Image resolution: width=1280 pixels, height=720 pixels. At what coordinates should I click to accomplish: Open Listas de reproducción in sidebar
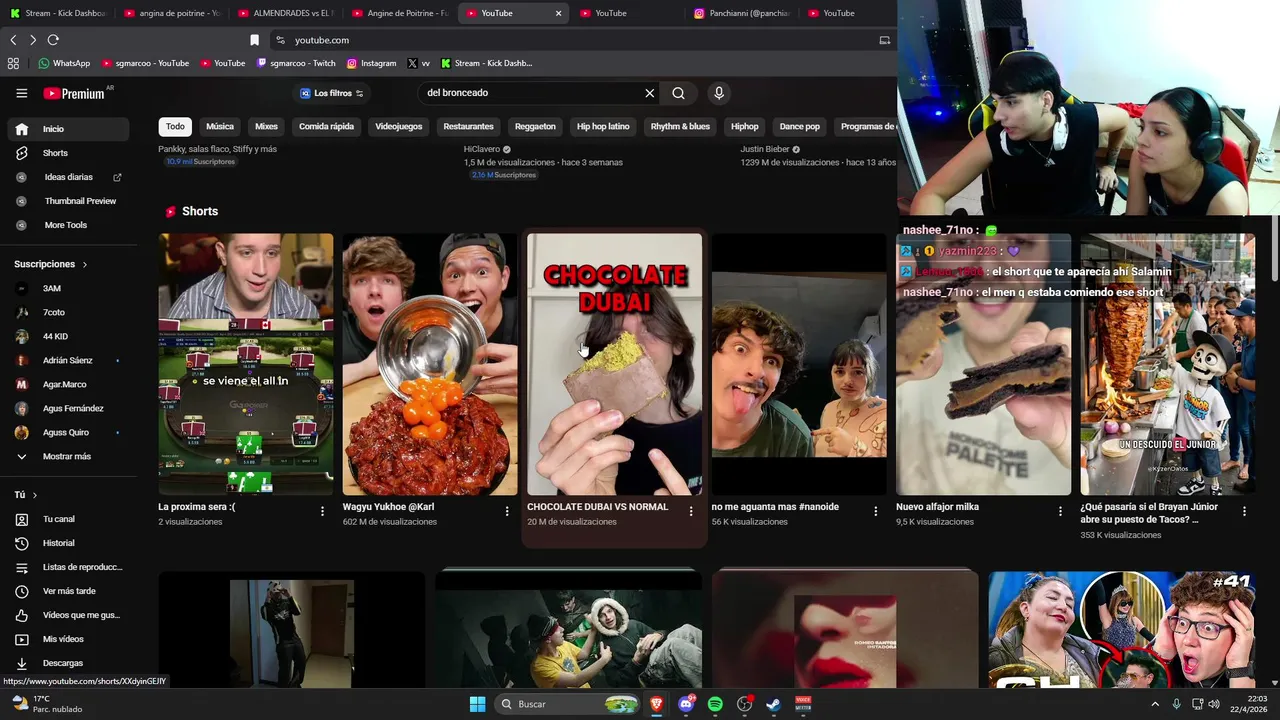click(x=68, y=567)
